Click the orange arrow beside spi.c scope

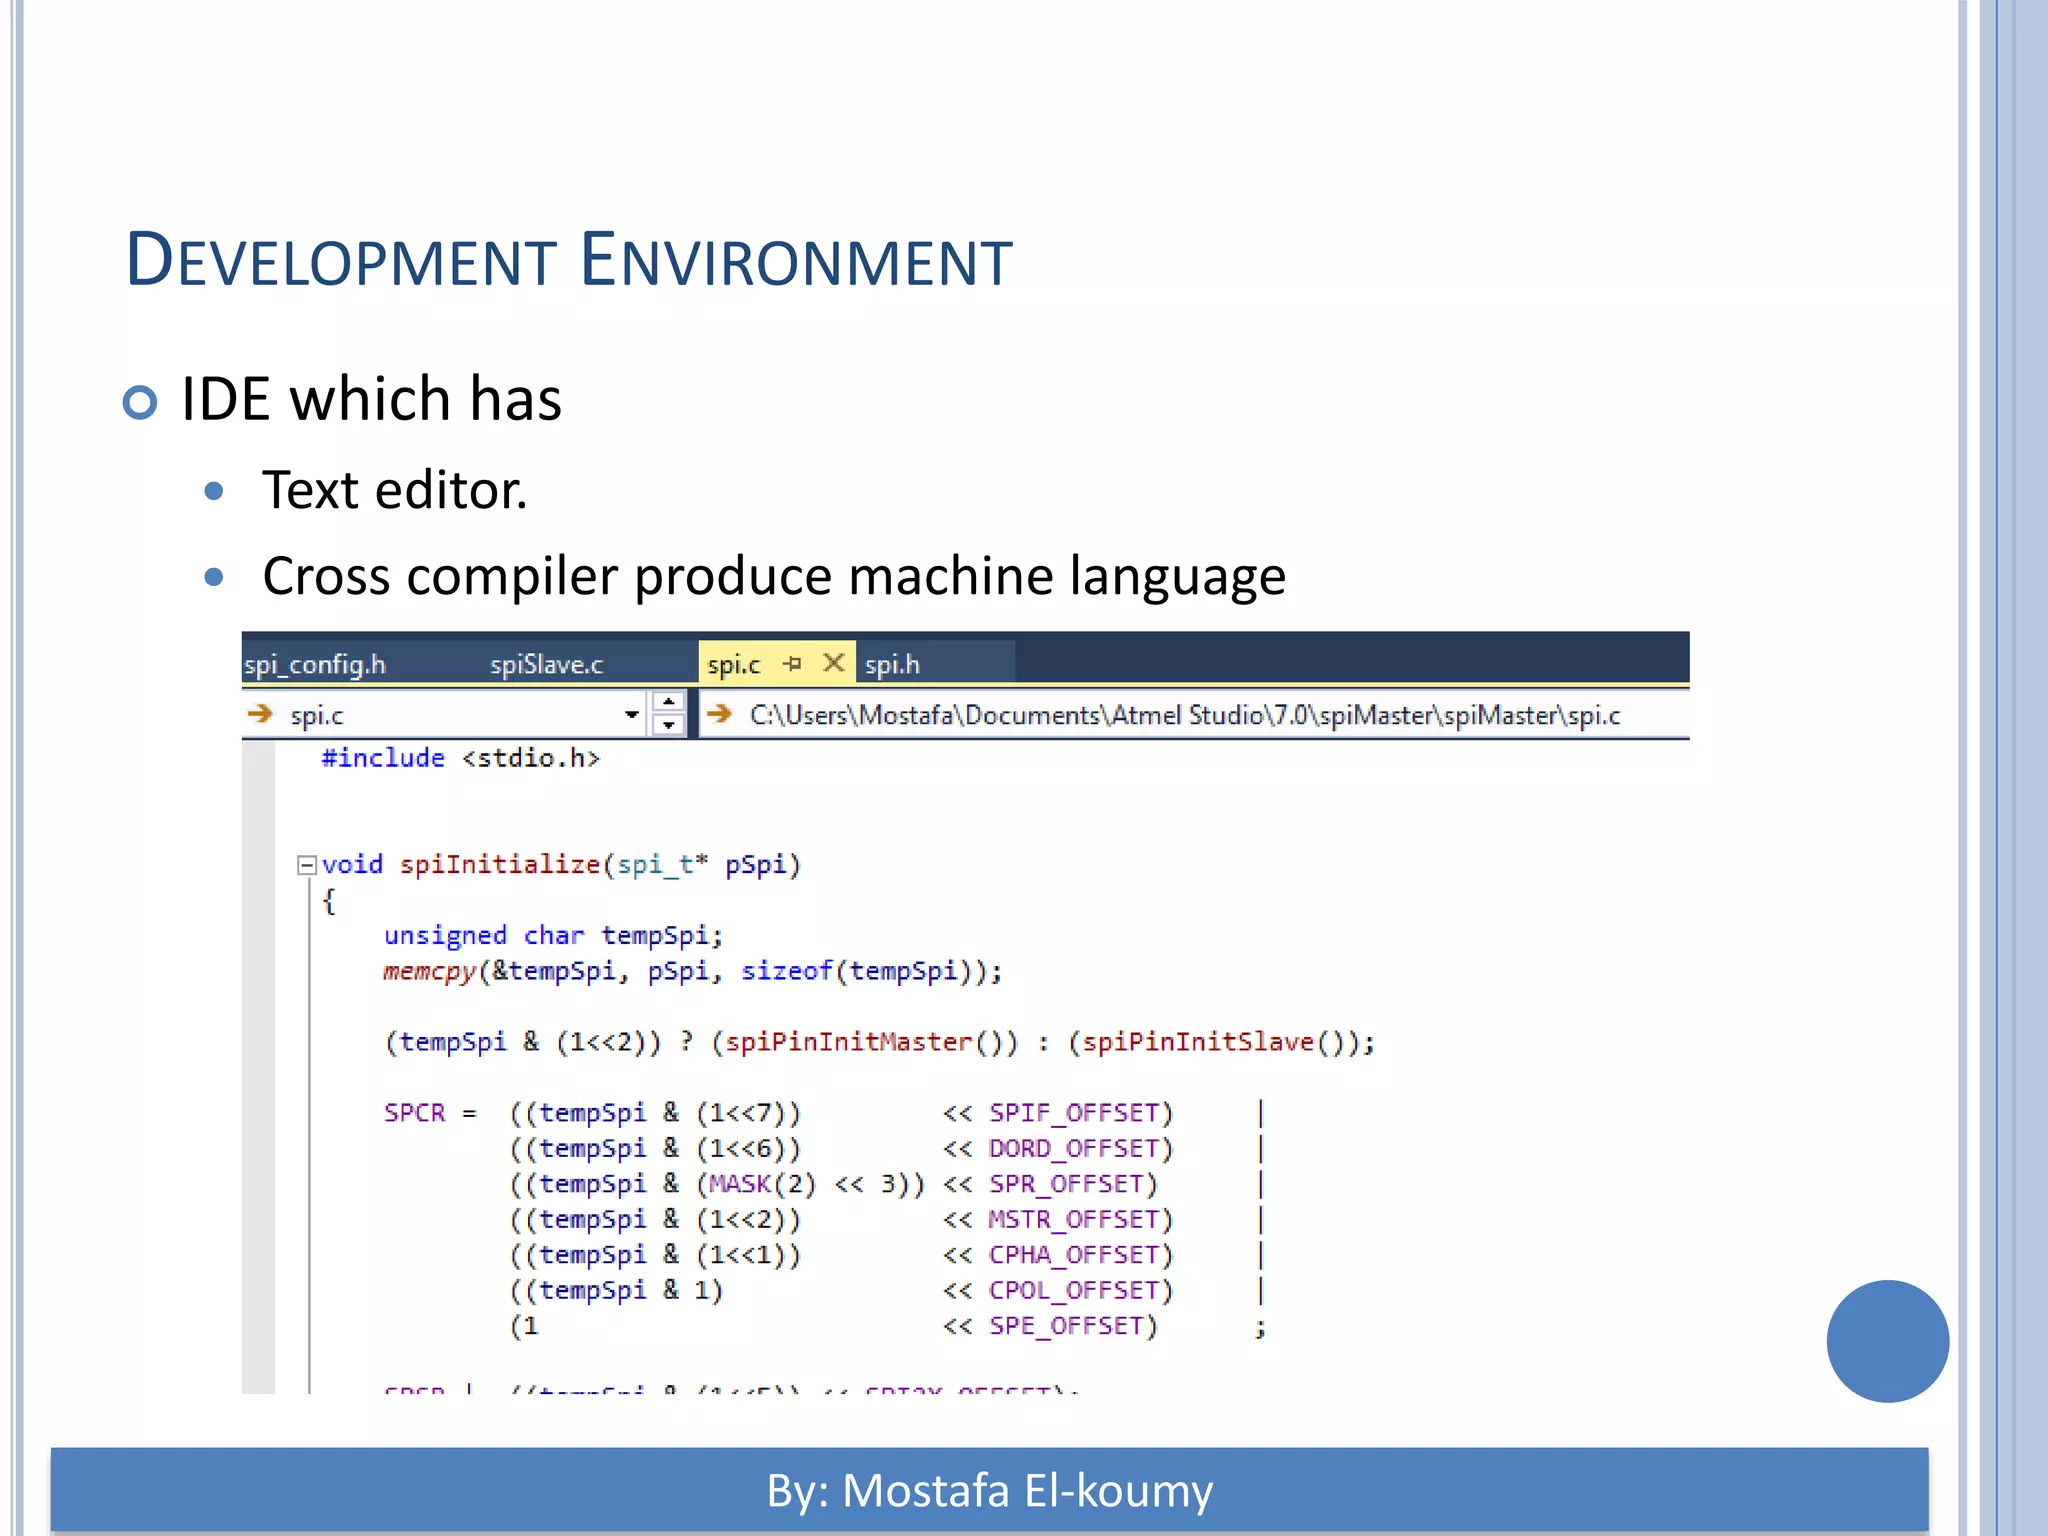pyautogui.click(x=260, y=714)
